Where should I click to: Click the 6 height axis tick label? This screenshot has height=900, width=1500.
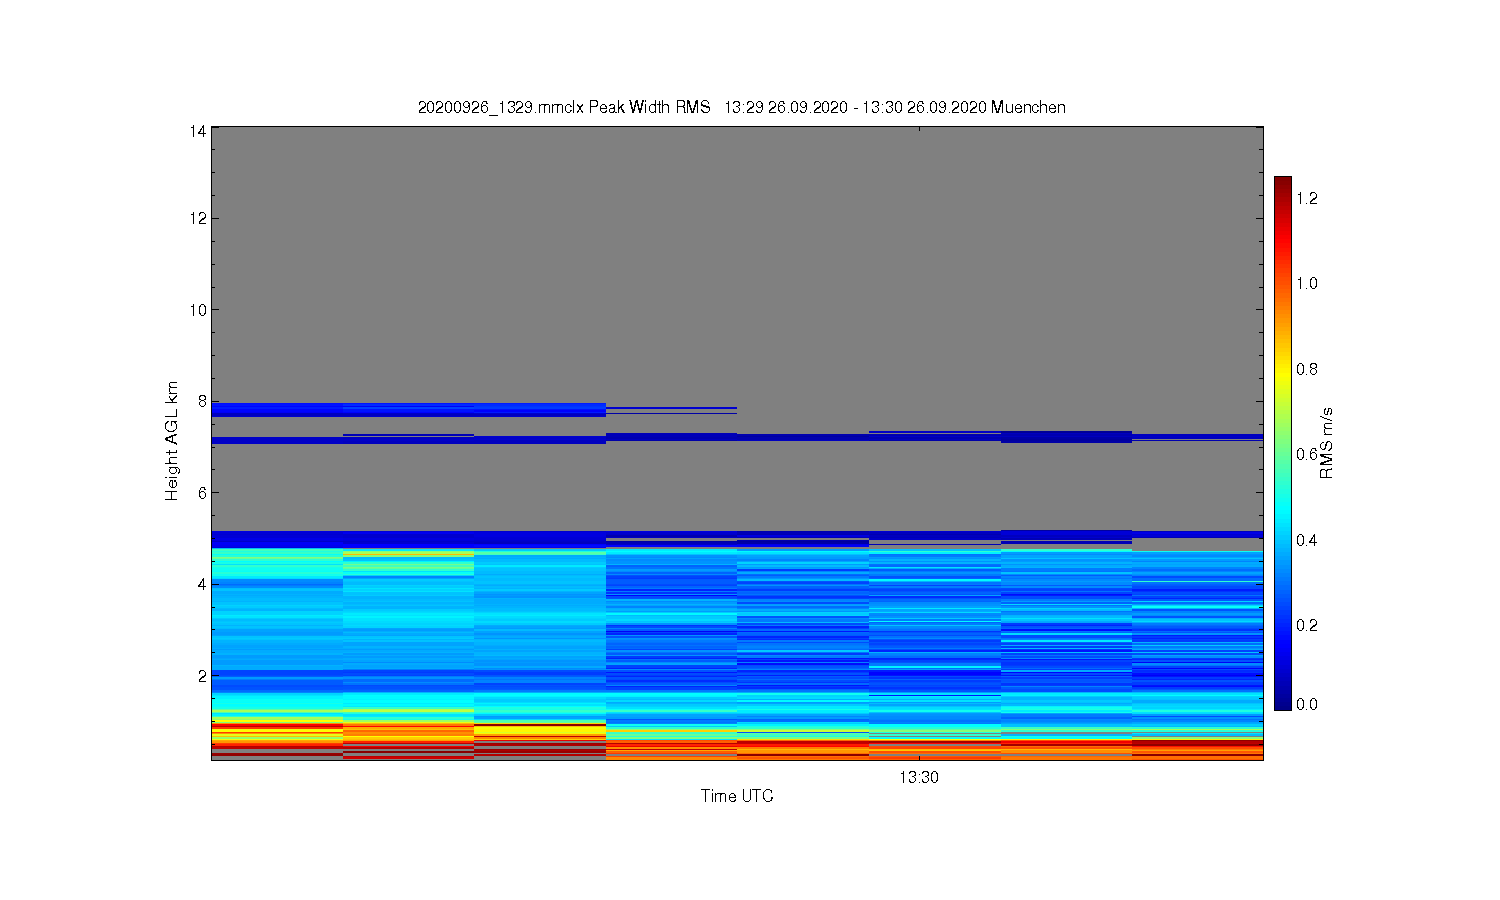tap(202, 492)
